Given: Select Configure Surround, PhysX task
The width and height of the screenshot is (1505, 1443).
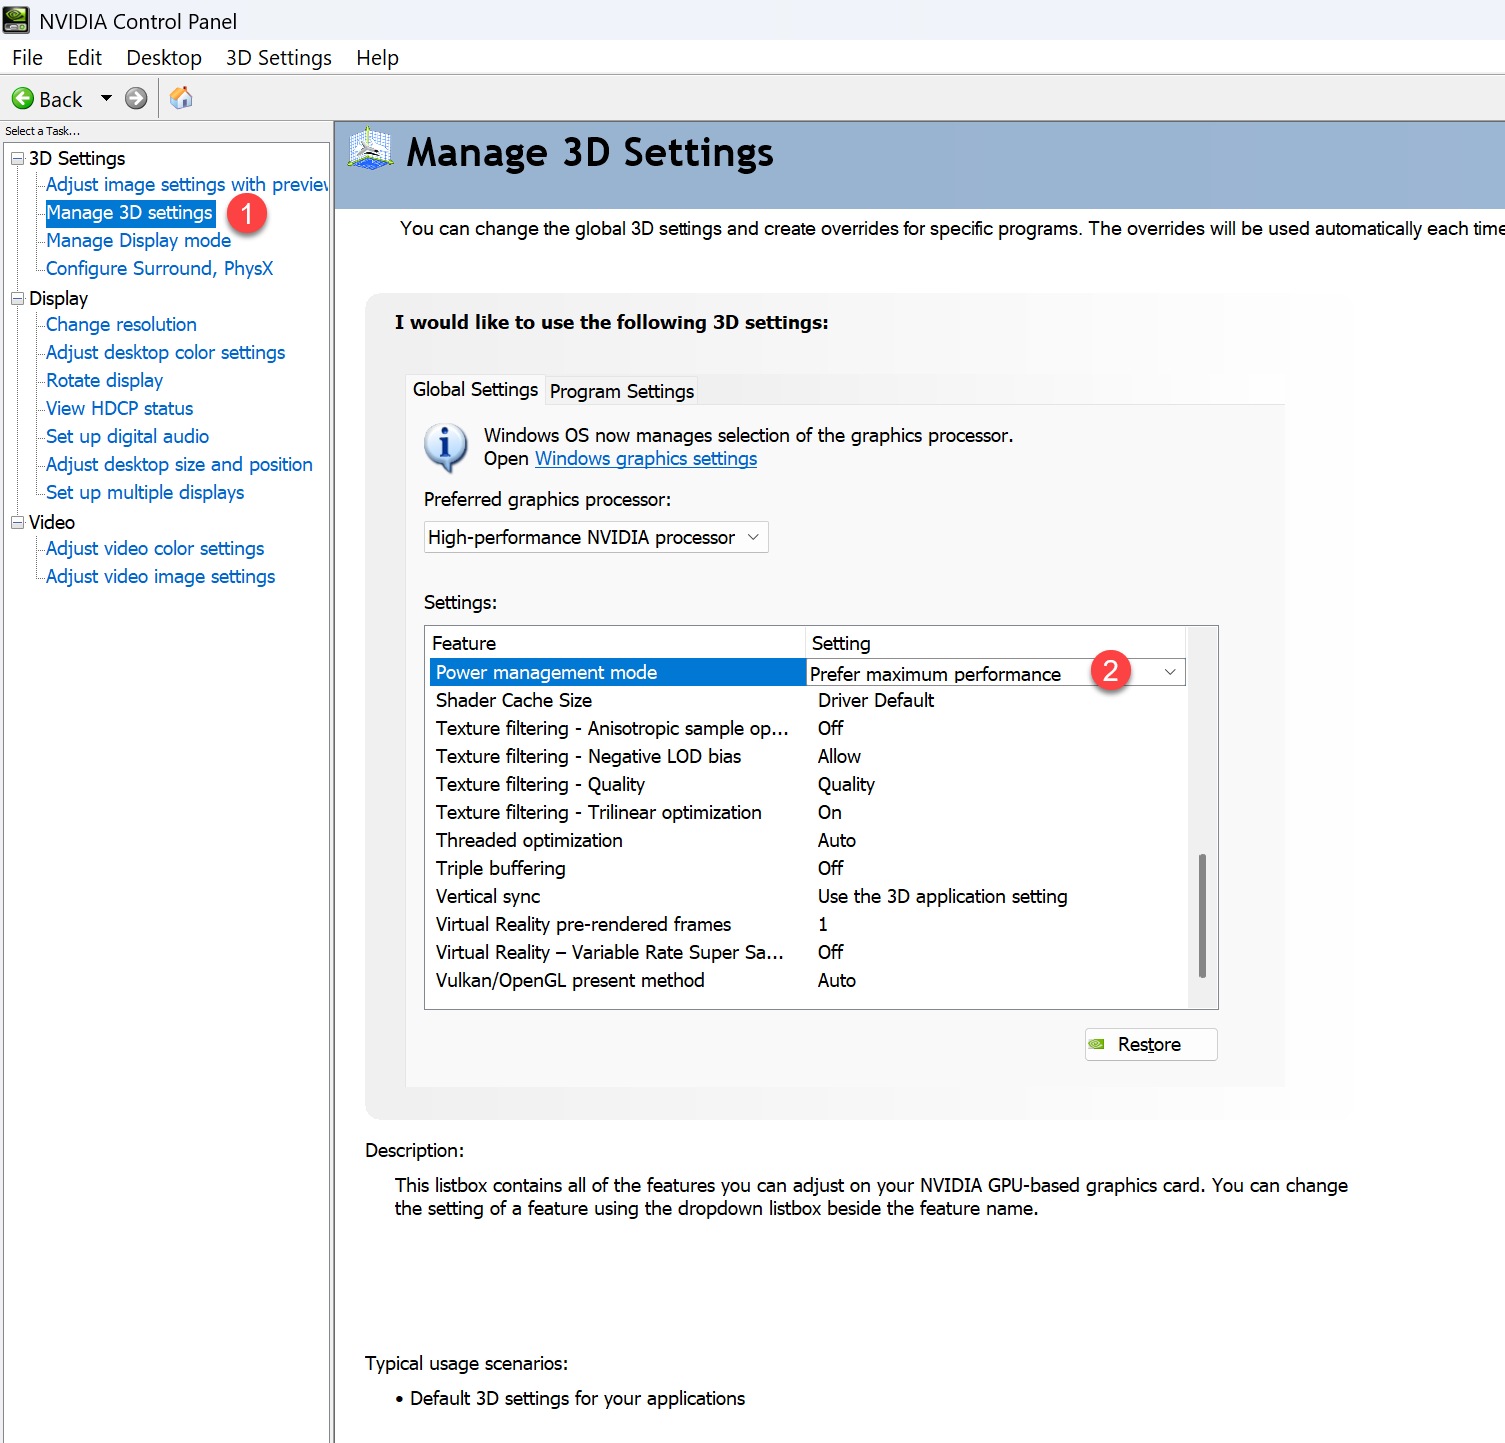Looking at the screenshot, I should [x=159, y=269].
